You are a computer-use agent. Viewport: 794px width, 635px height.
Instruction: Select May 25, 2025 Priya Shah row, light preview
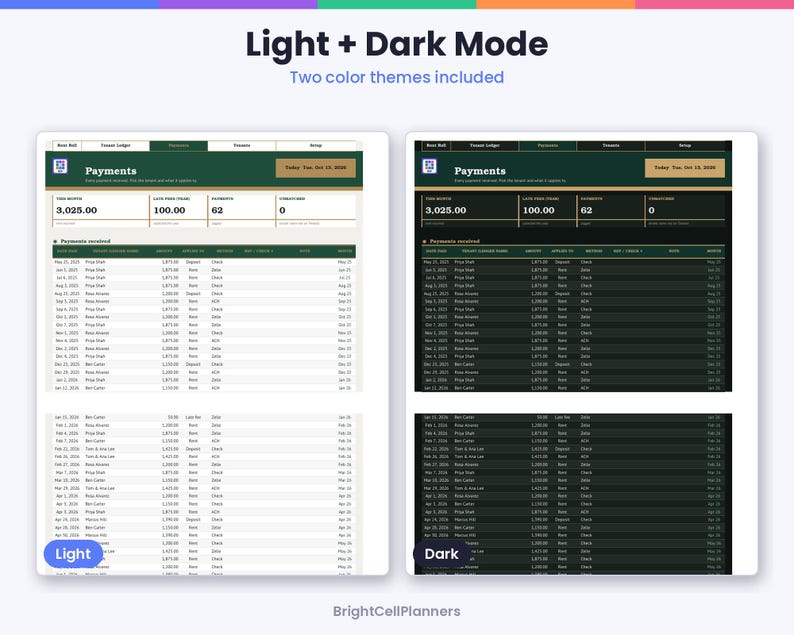204,262
